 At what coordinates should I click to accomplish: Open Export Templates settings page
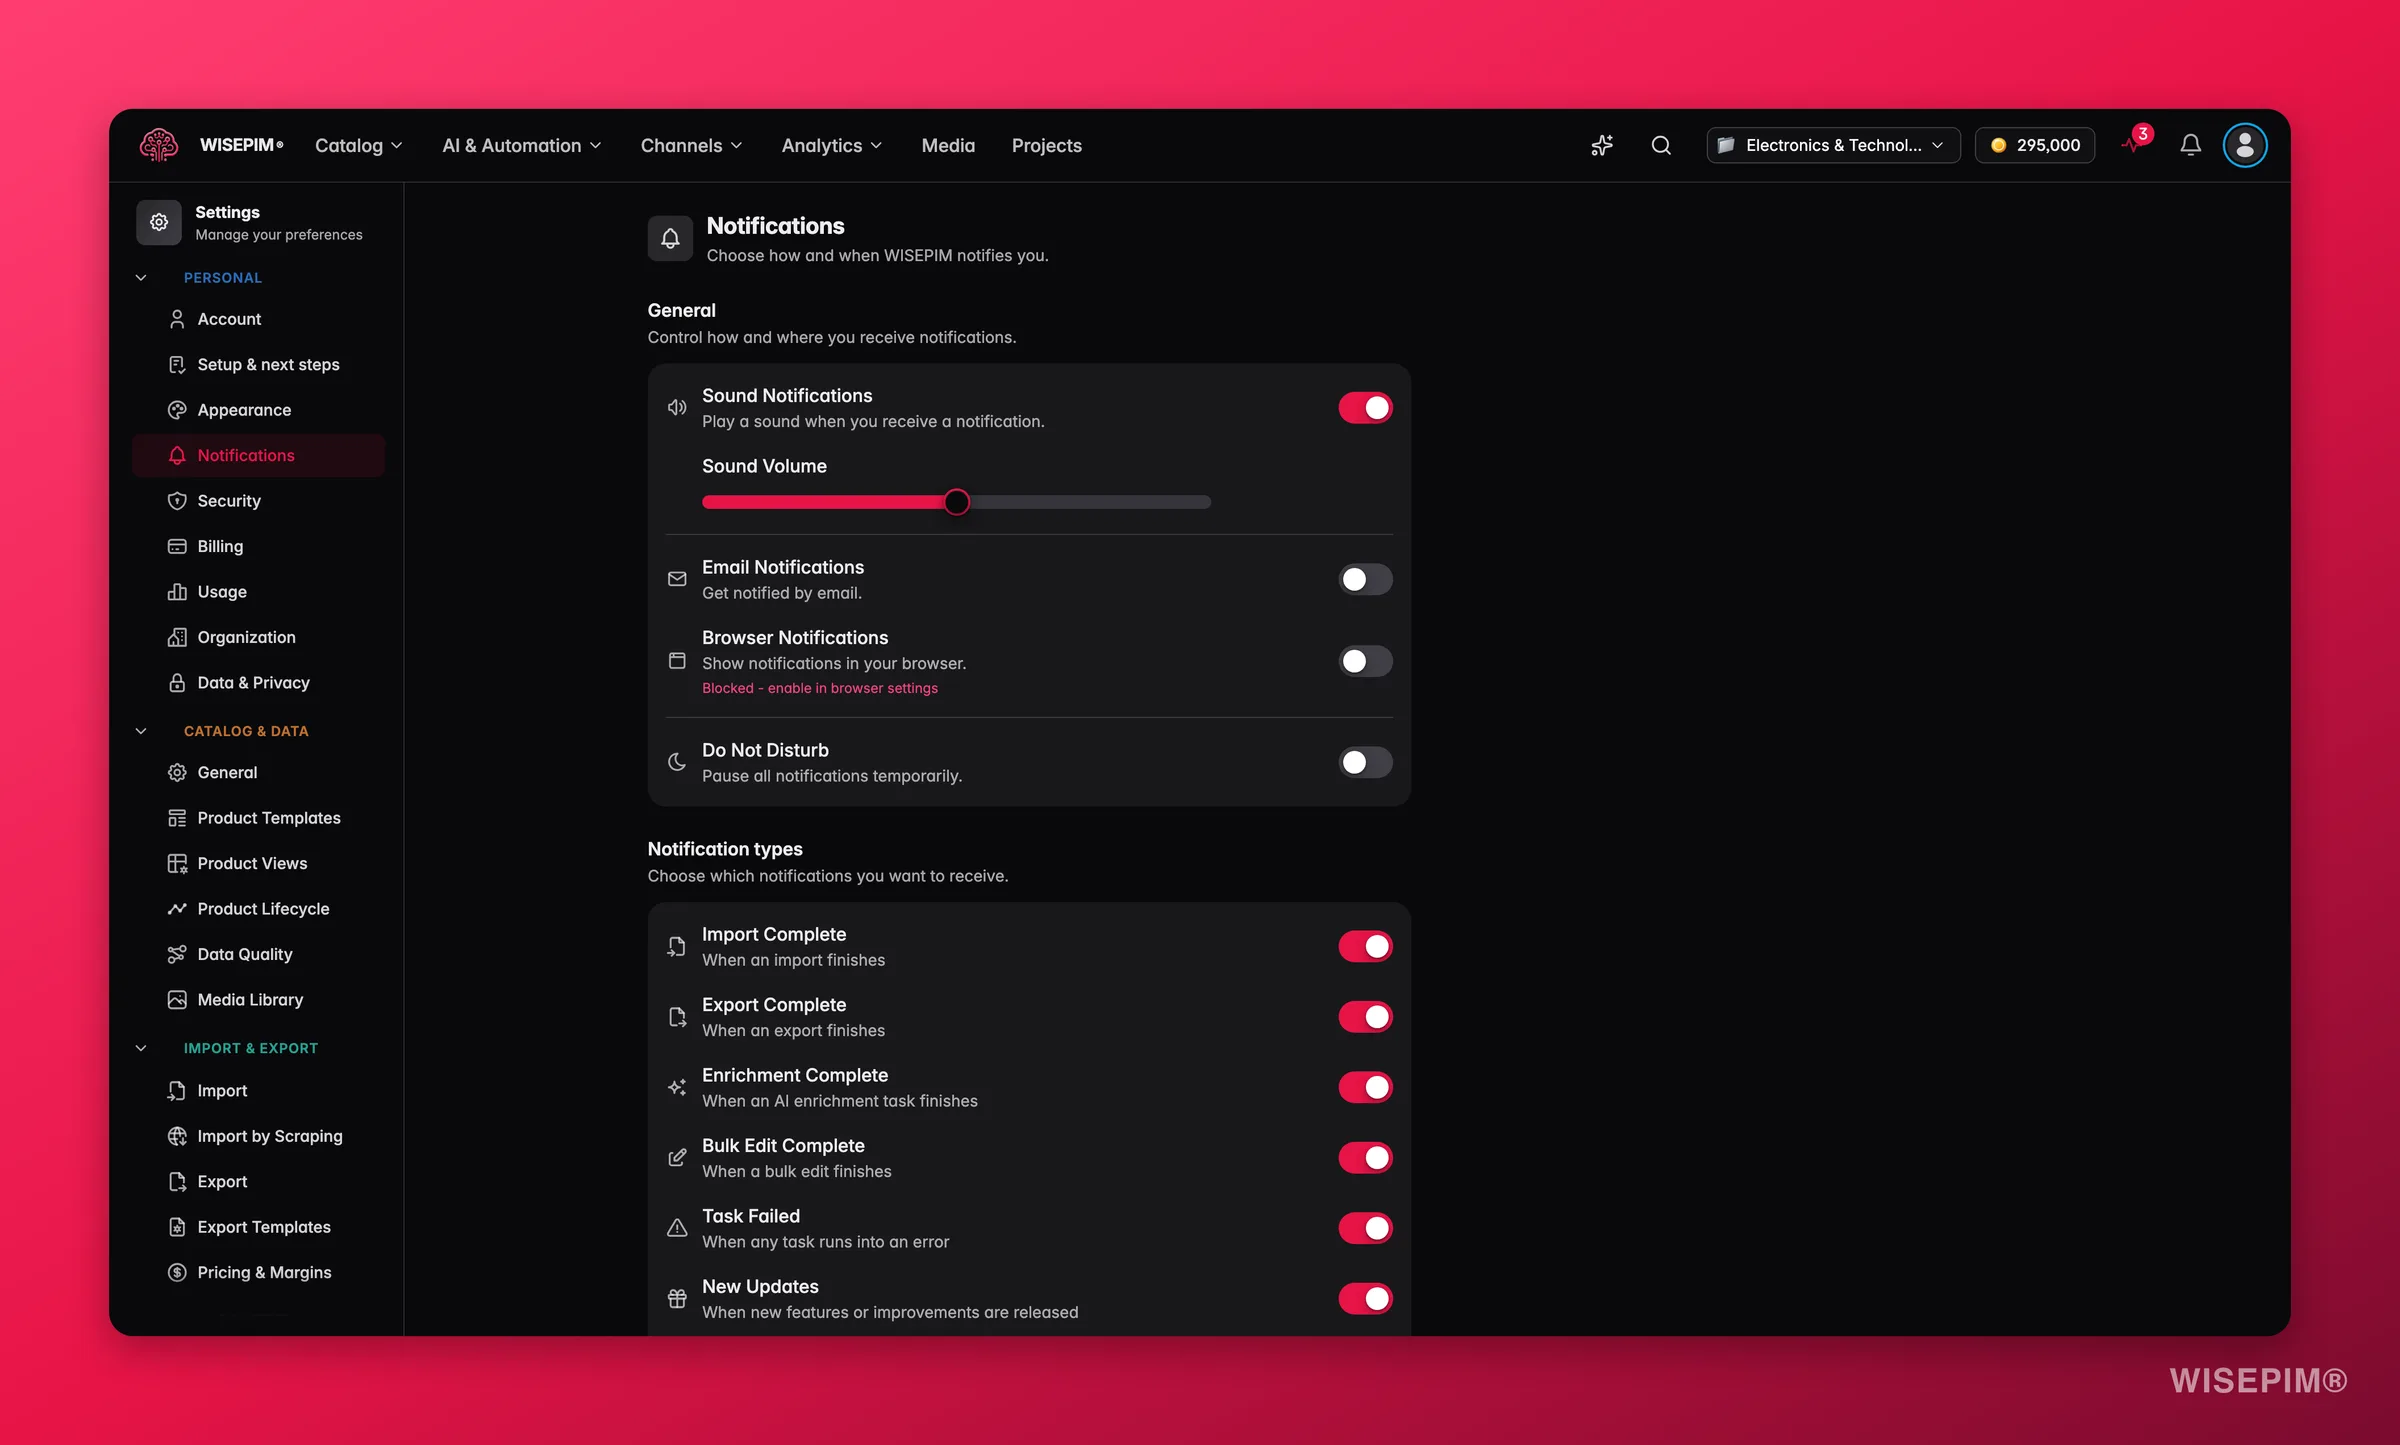[x=258, y=1227]
